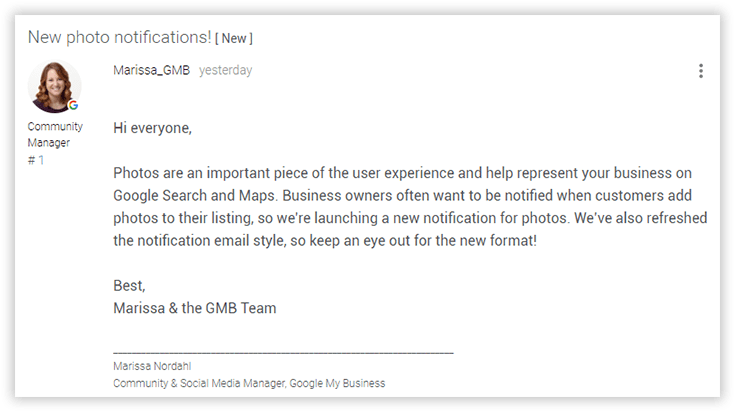The image size is (735, 412).
Task: Click 'Community & Social Media Manager, Google My Business' line
Action: click(249, 383)
